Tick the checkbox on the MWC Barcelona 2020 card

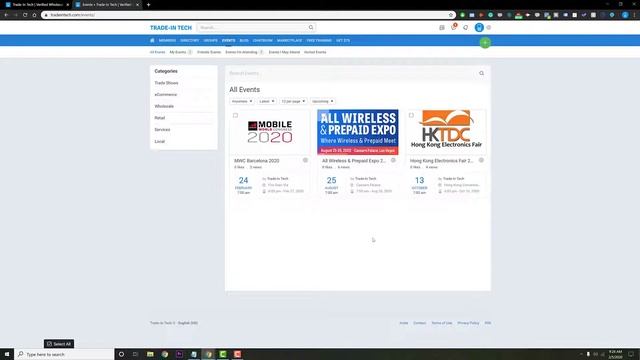[236, 116]
